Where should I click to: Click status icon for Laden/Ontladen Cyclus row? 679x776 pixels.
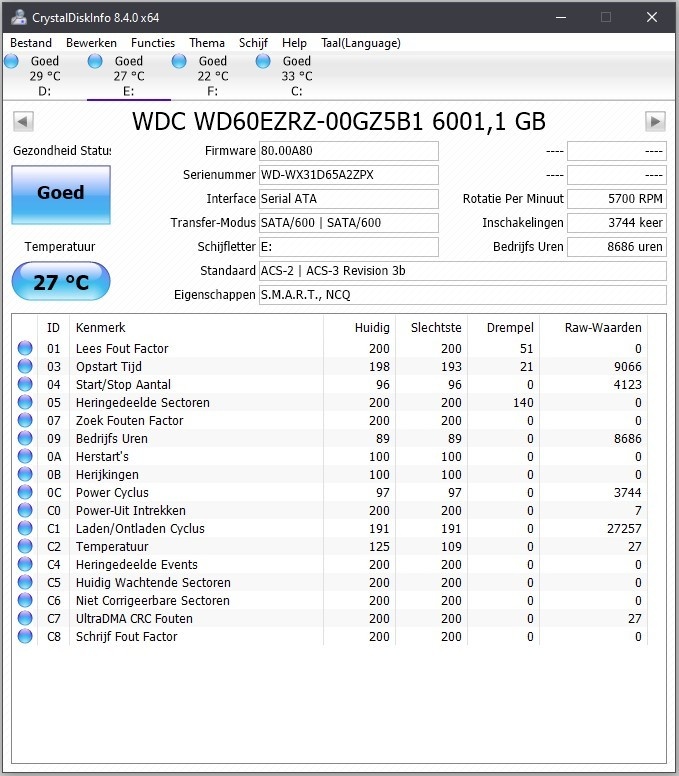tap(25, 528)
